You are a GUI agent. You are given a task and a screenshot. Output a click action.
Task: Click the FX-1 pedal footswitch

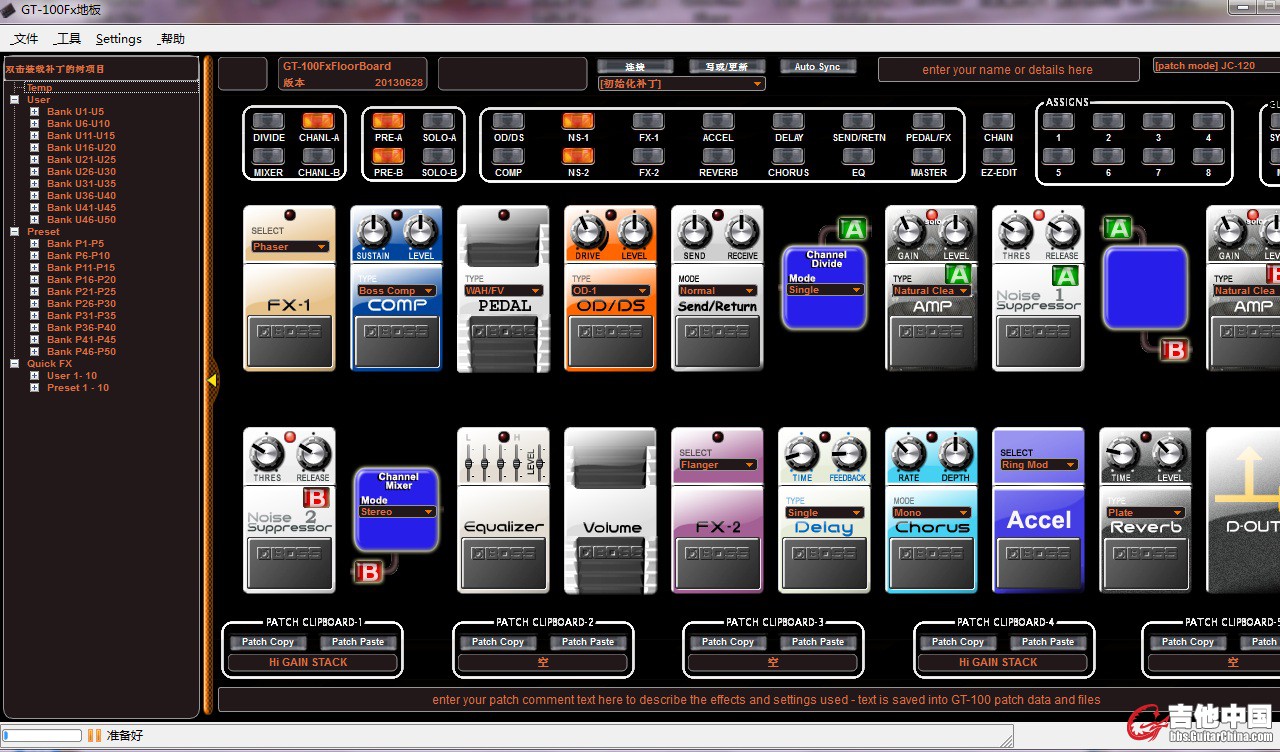click(x=289, y=341)
